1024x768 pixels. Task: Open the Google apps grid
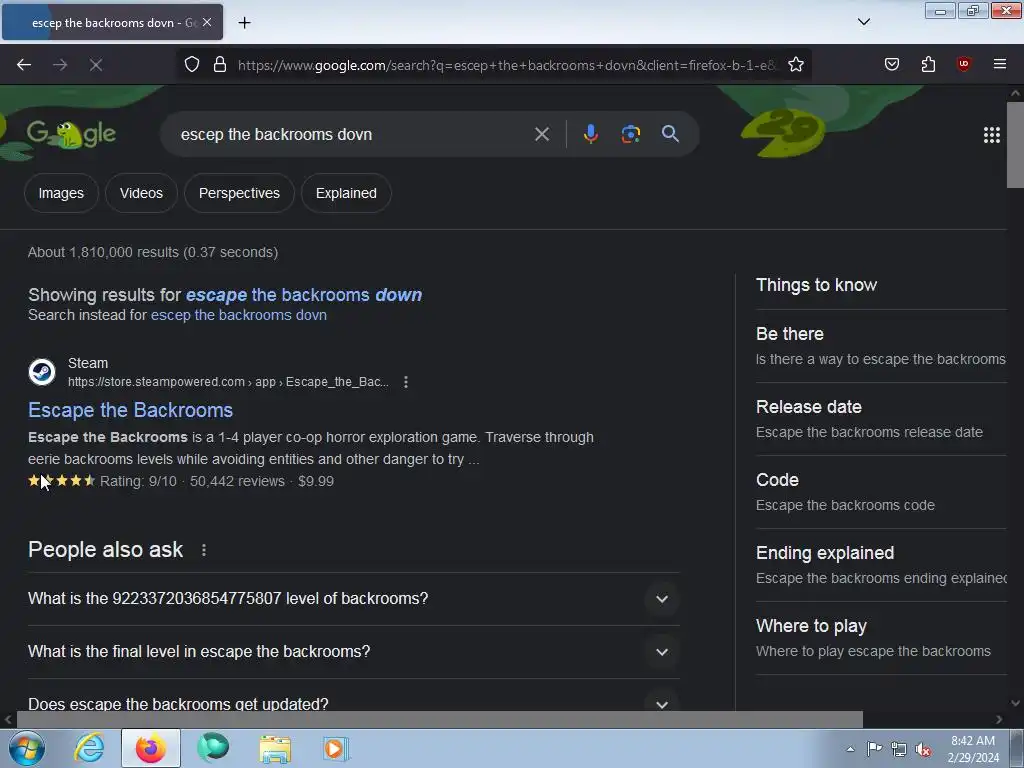pos(991,135)
